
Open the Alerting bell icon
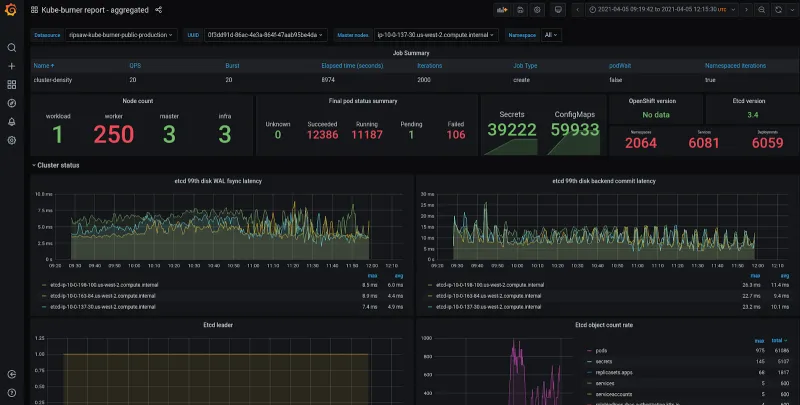(12, 122)
